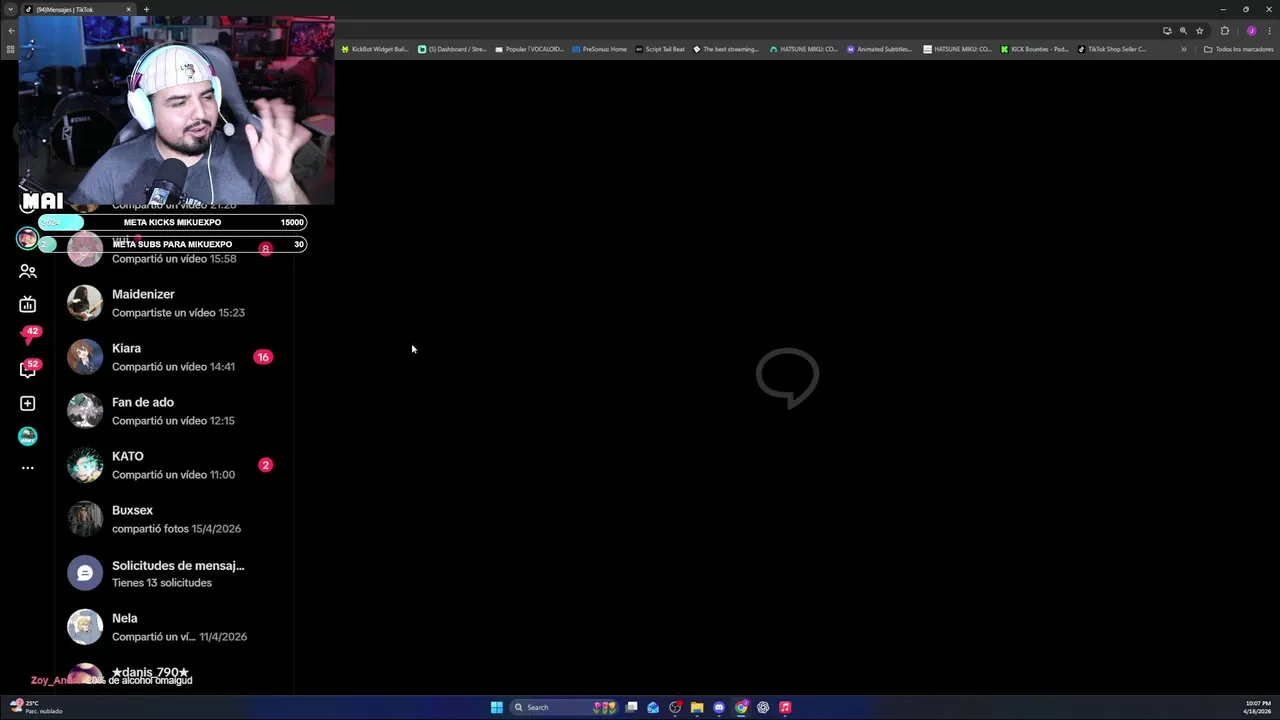
Task: Click Kiara's avatar thumbnail
Action: 85,357
